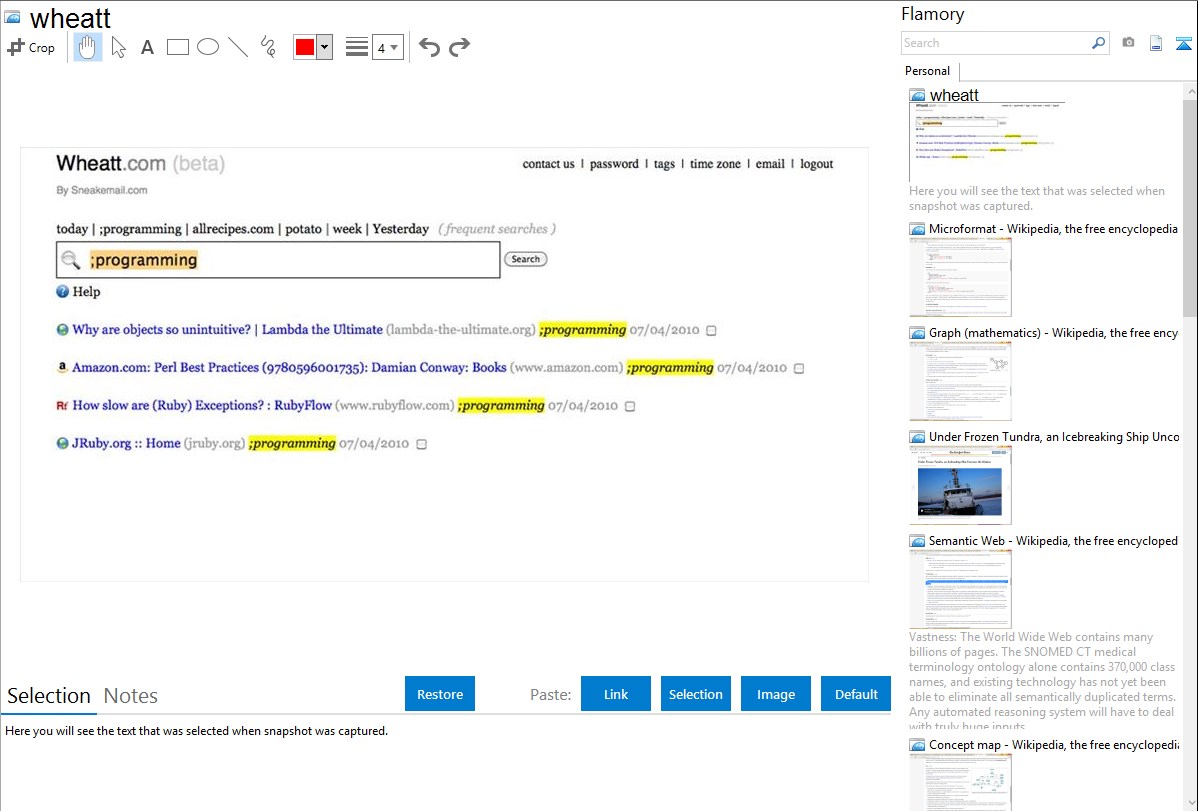This screenshot has width=1198, height=811.
Task: Click the Paste Default button
Action: tap(856, 694)
